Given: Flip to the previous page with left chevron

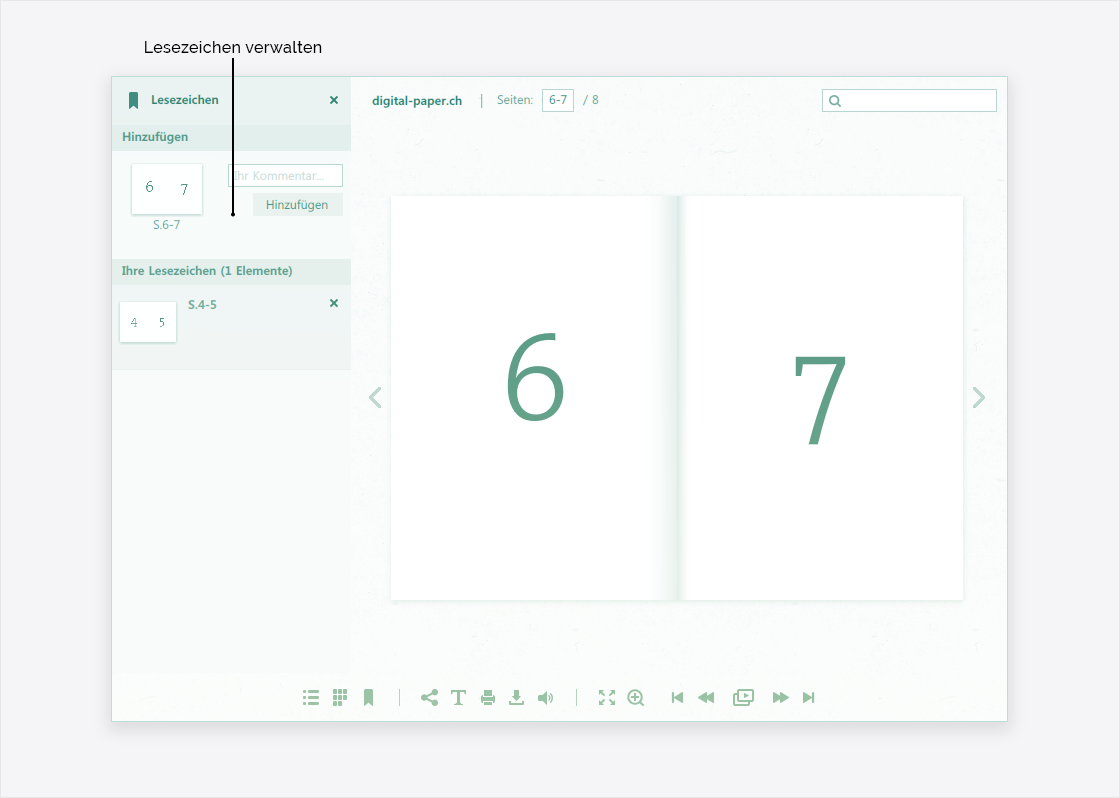Looking at the screenshot, I should (x=375, y=398).
